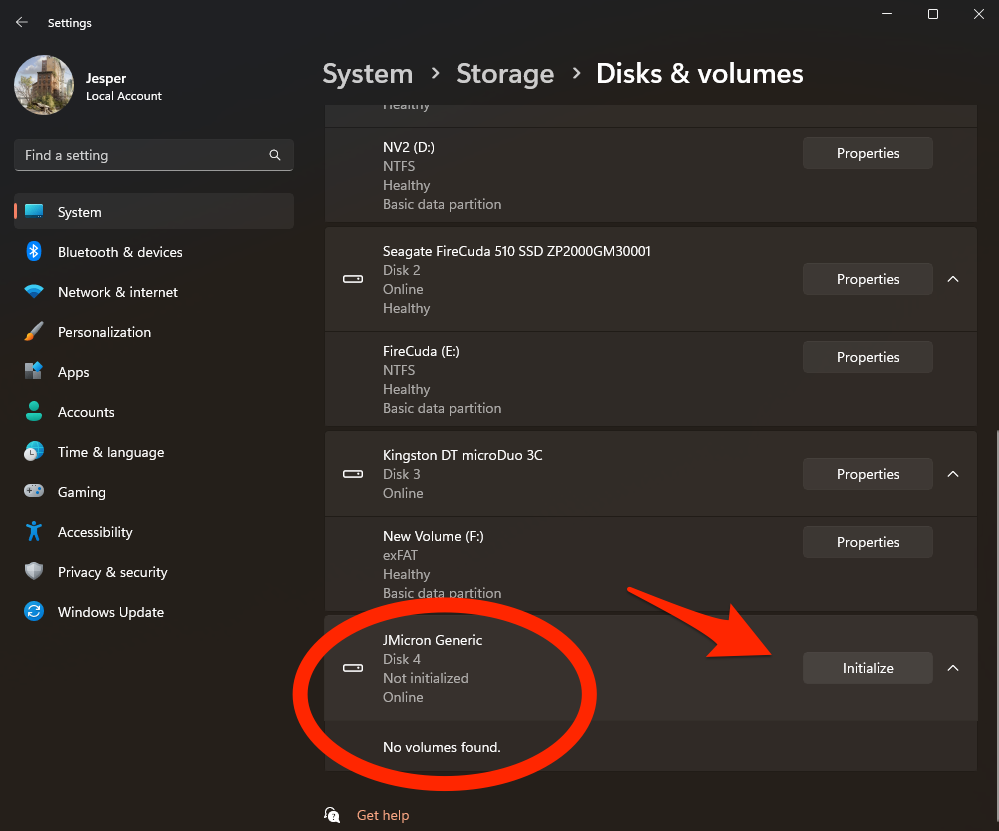999x831 pixels.
Task: Open Windows Update settings
Action: click(x=154, y=612)
